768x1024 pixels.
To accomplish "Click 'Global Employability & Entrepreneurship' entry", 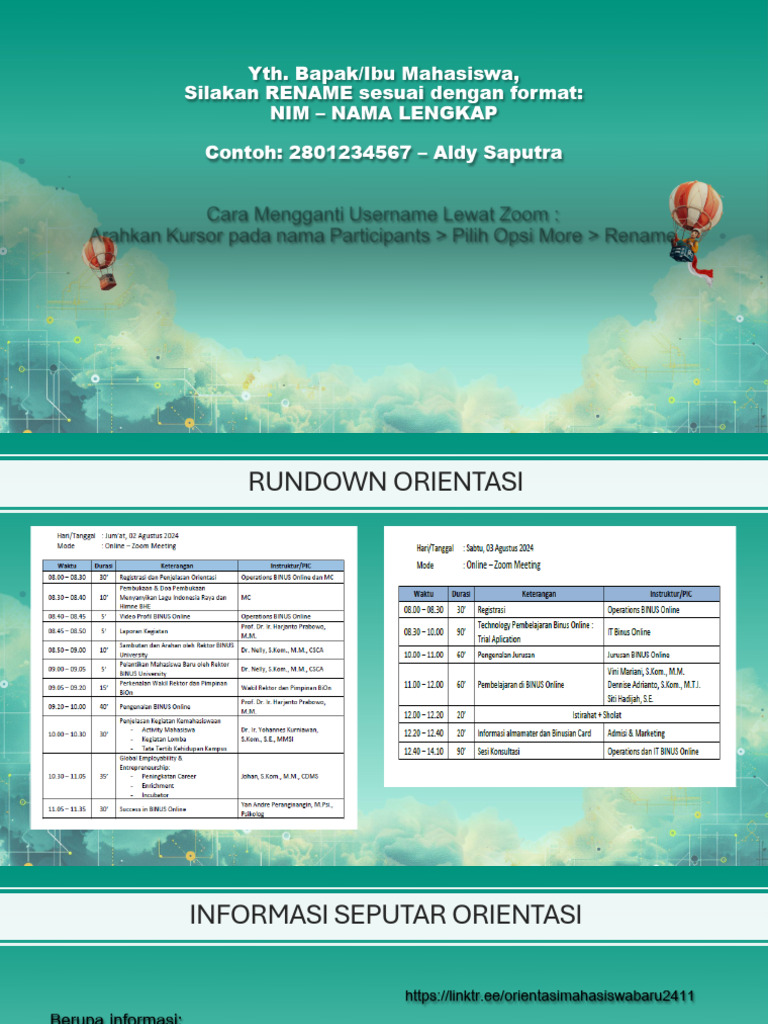I will [x=151, y=763].
